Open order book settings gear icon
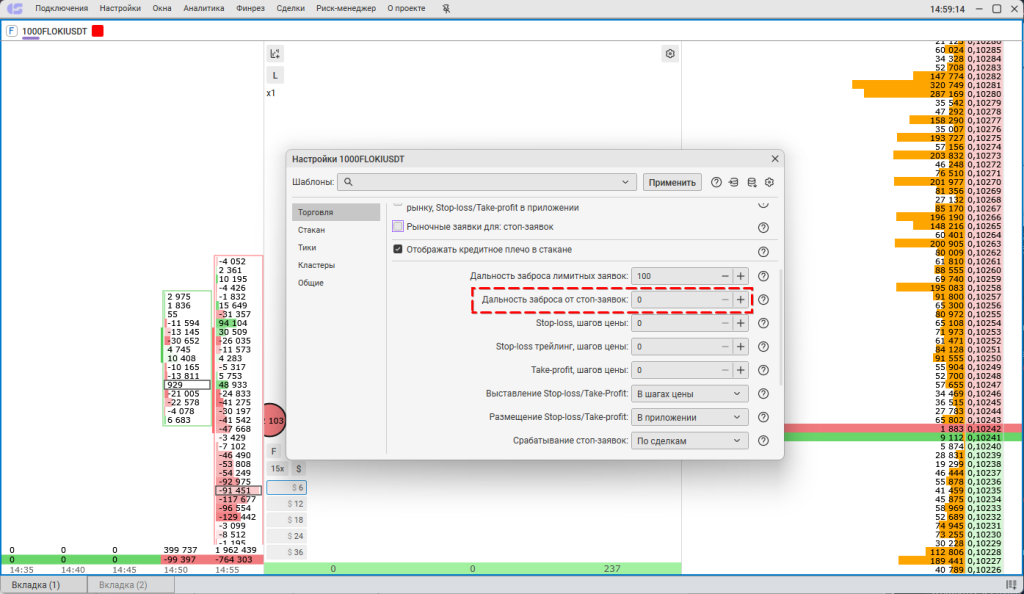Screen dimensions: 1024x594 coord(670,53)
